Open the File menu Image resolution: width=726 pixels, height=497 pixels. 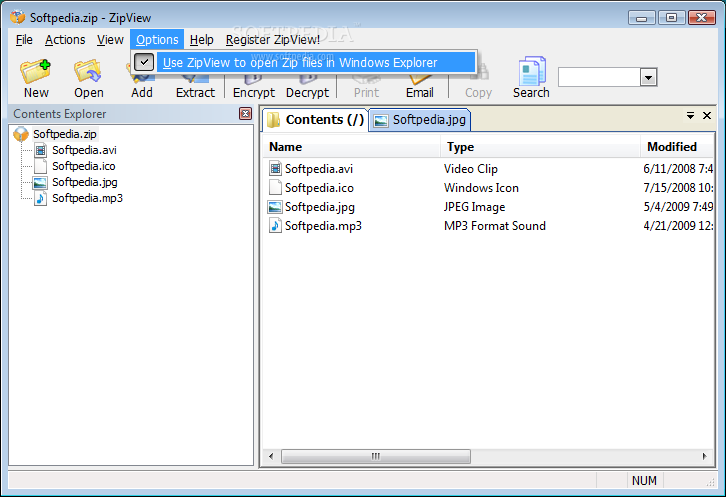tap(24, 40)
